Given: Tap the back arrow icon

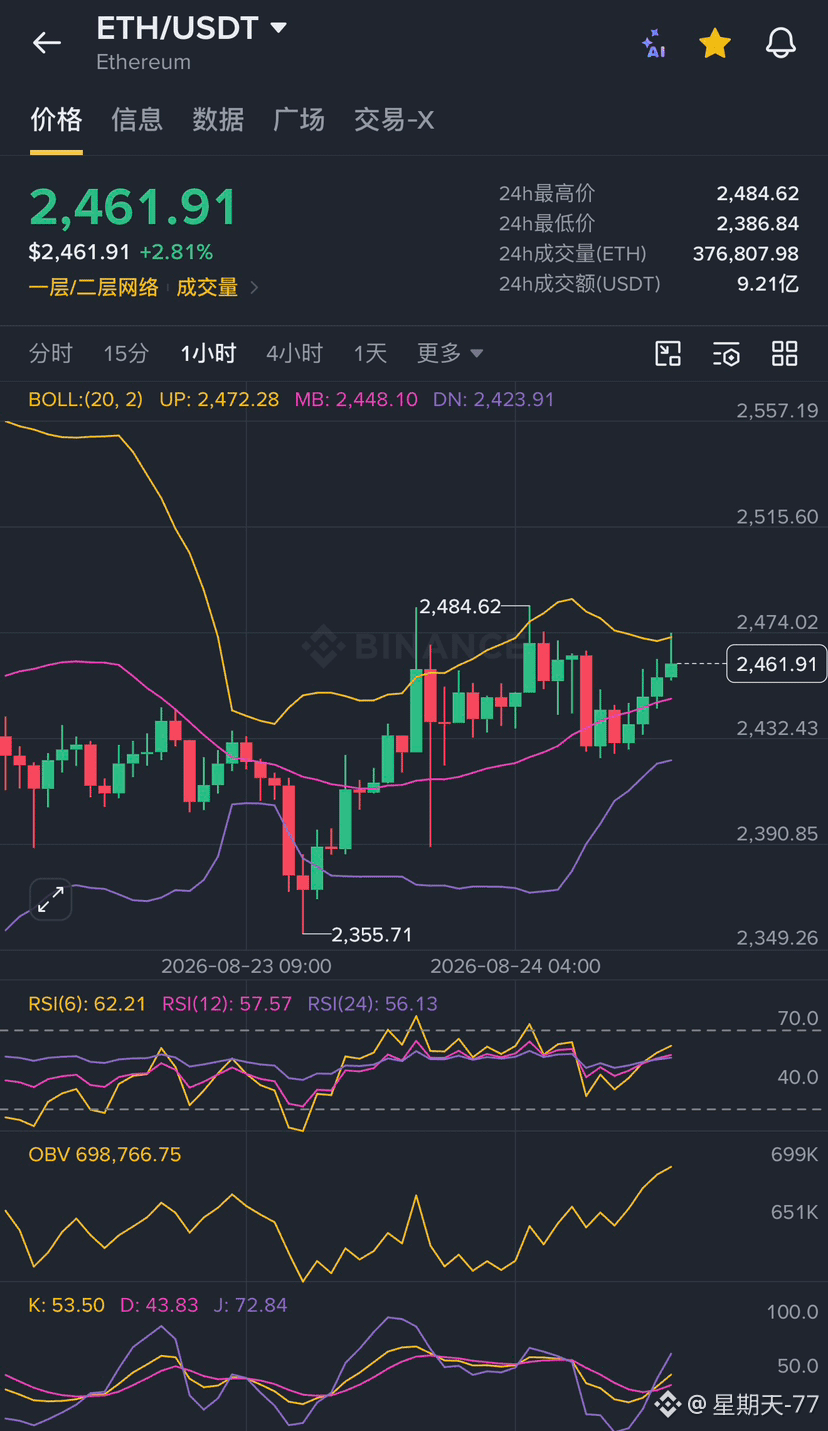Looking at the screenshot, I should (47, 42).
